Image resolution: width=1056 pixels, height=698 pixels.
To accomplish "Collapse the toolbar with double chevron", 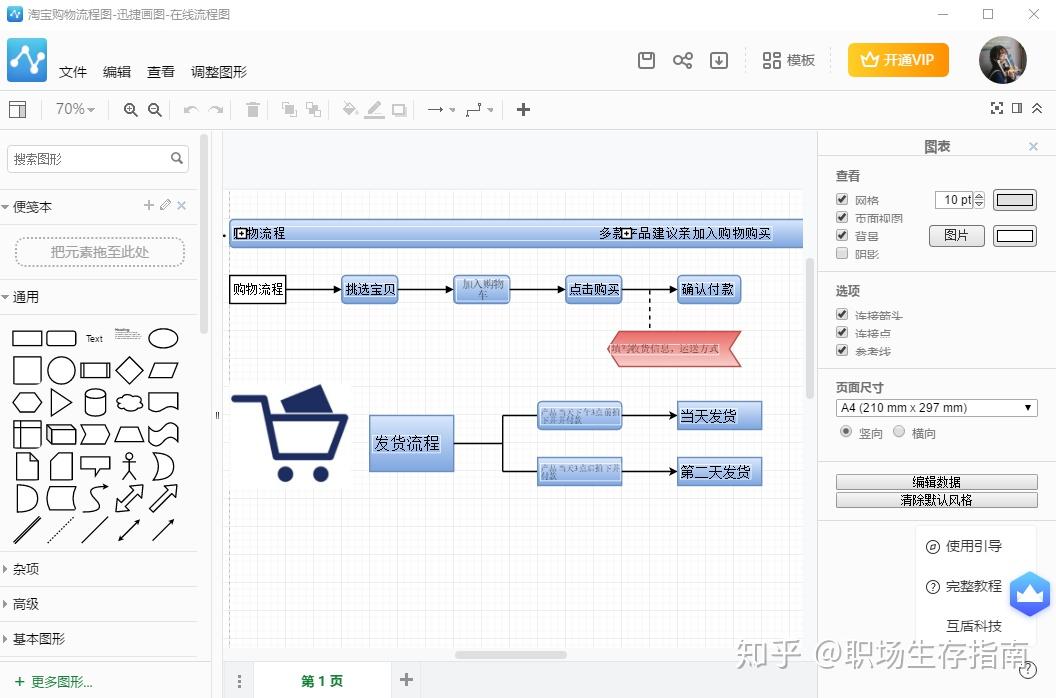I will (1037, 108).
